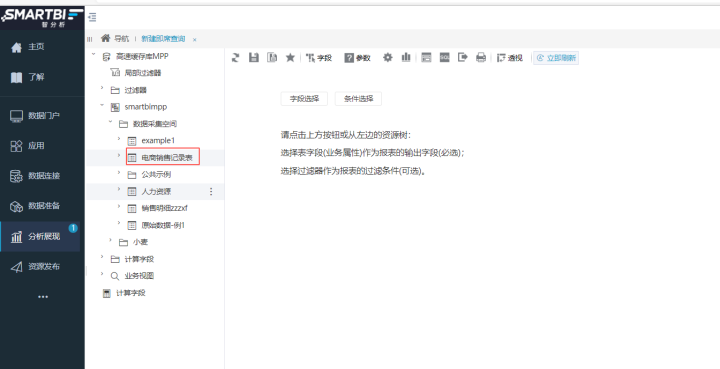Switch to the 新建即席查询 tab
The height and width of the screenshot is (369, 720).
pyautogui.click(x=163, y=39)
